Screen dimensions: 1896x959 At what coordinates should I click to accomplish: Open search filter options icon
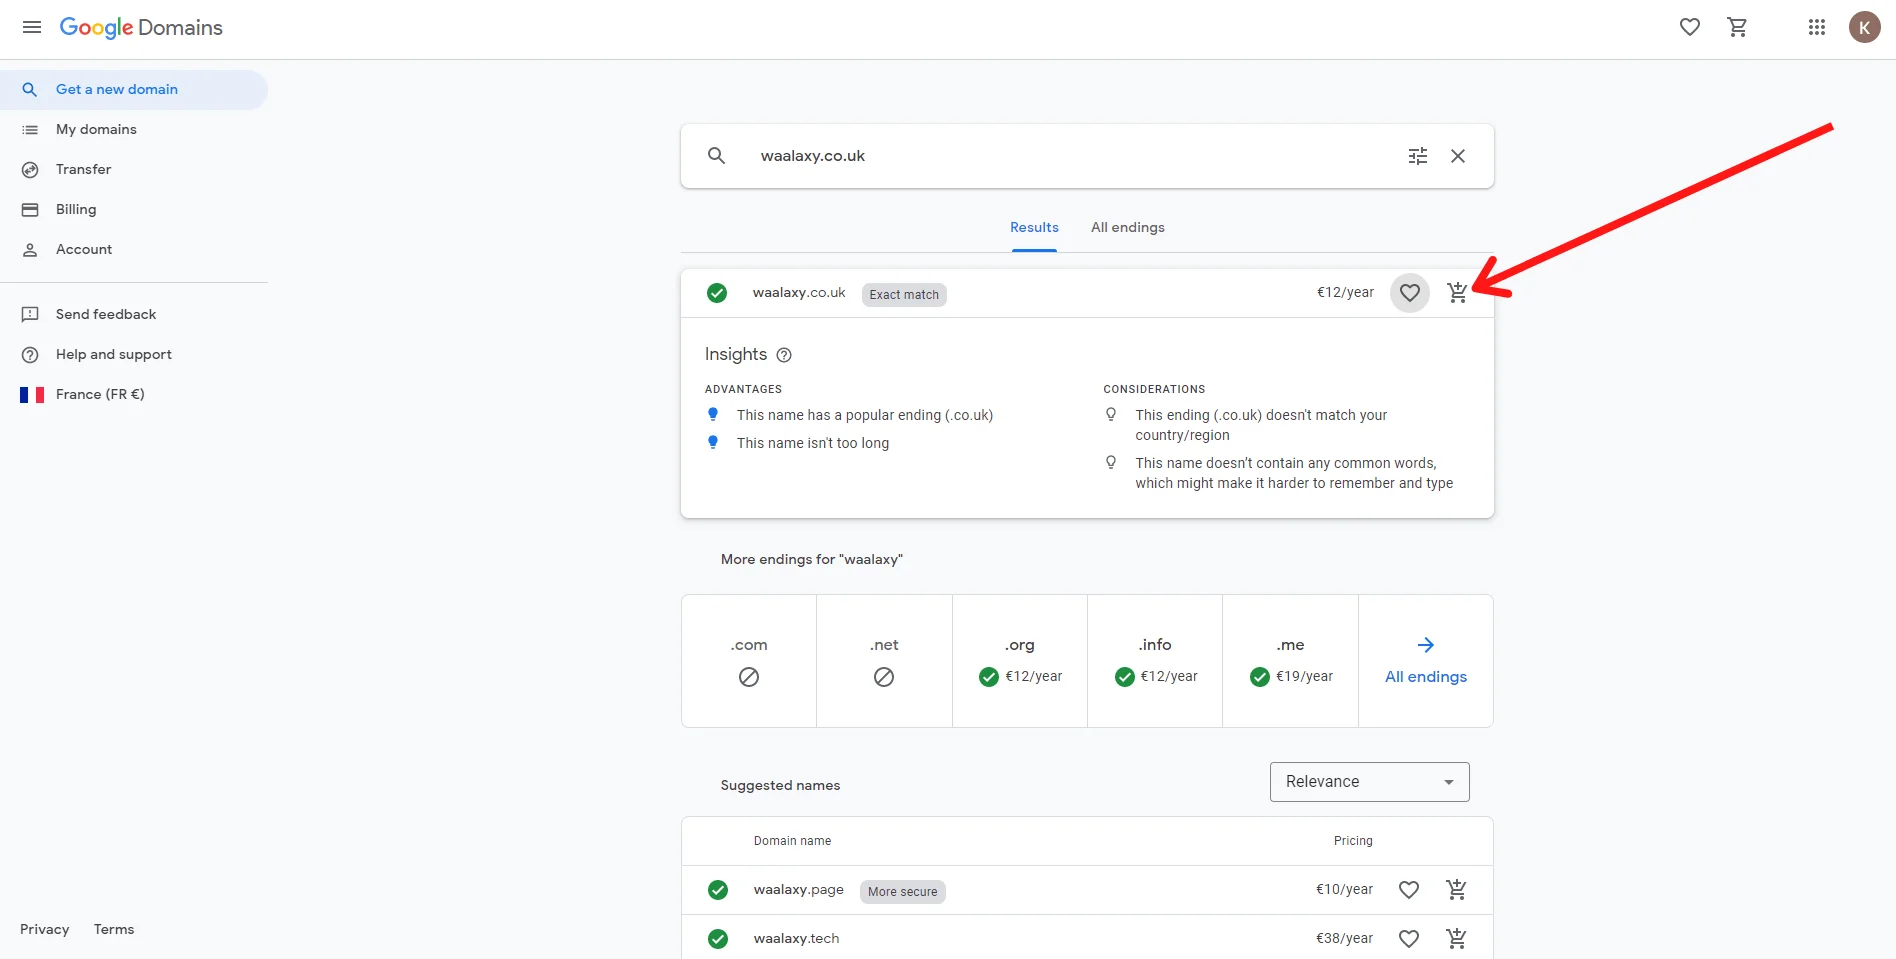pos(1418,156)
